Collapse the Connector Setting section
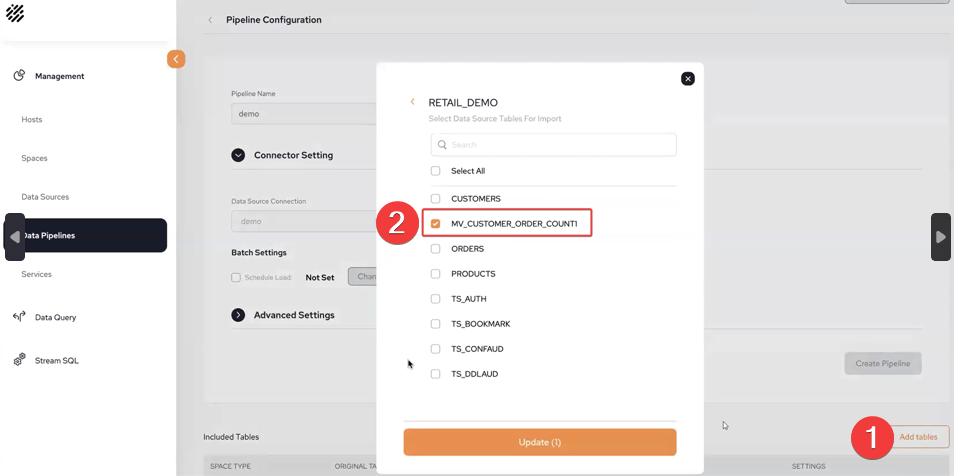This screenshot has height=476, width=954. [x=238, y=155]
